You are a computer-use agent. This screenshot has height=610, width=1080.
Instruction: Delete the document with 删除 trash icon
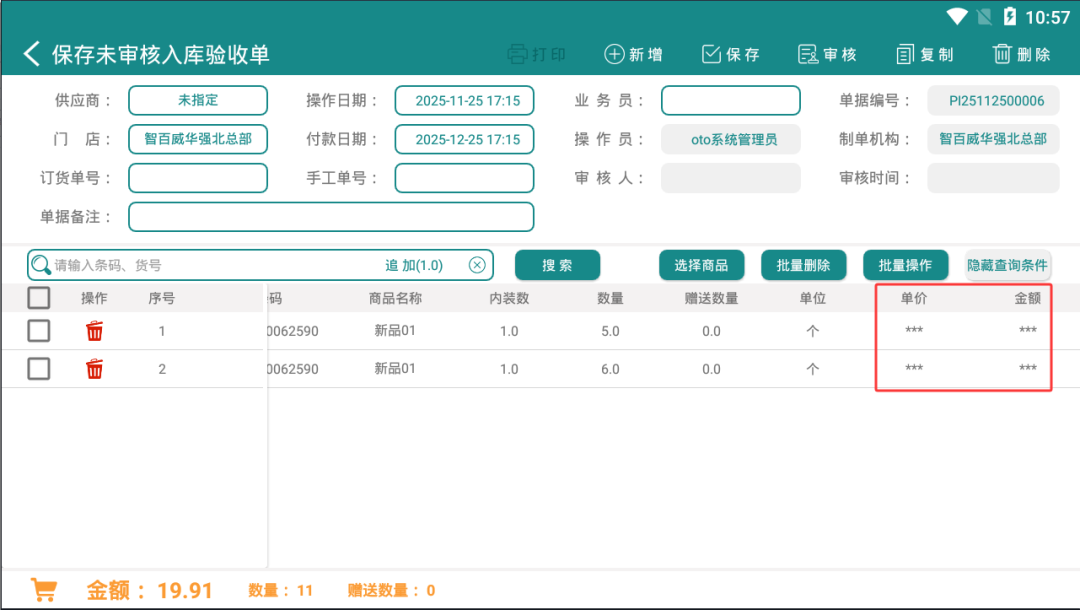tap(1002, 54)
